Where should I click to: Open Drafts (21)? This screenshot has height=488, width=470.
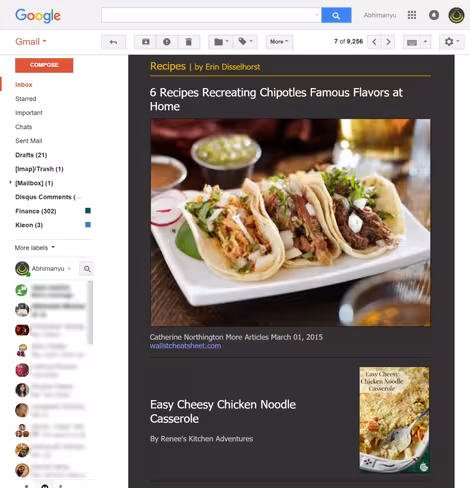click(31, 155)
